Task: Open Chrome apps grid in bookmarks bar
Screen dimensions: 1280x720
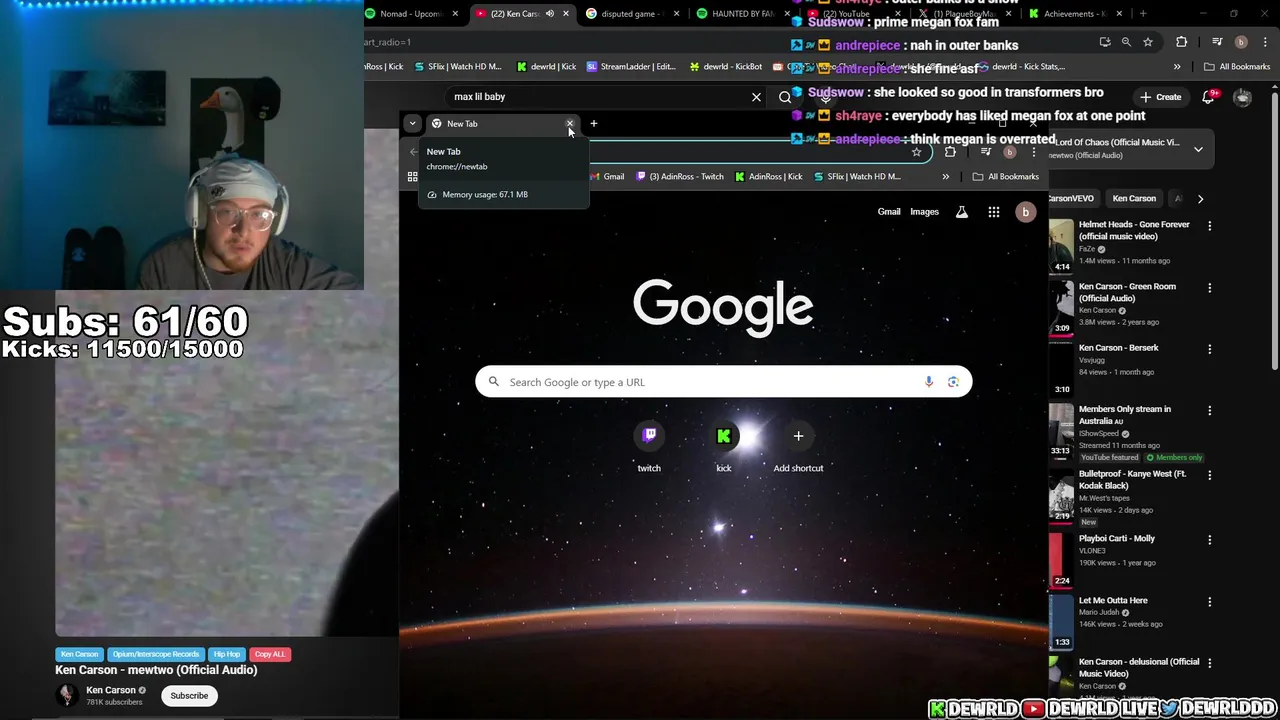Action: 412,177
